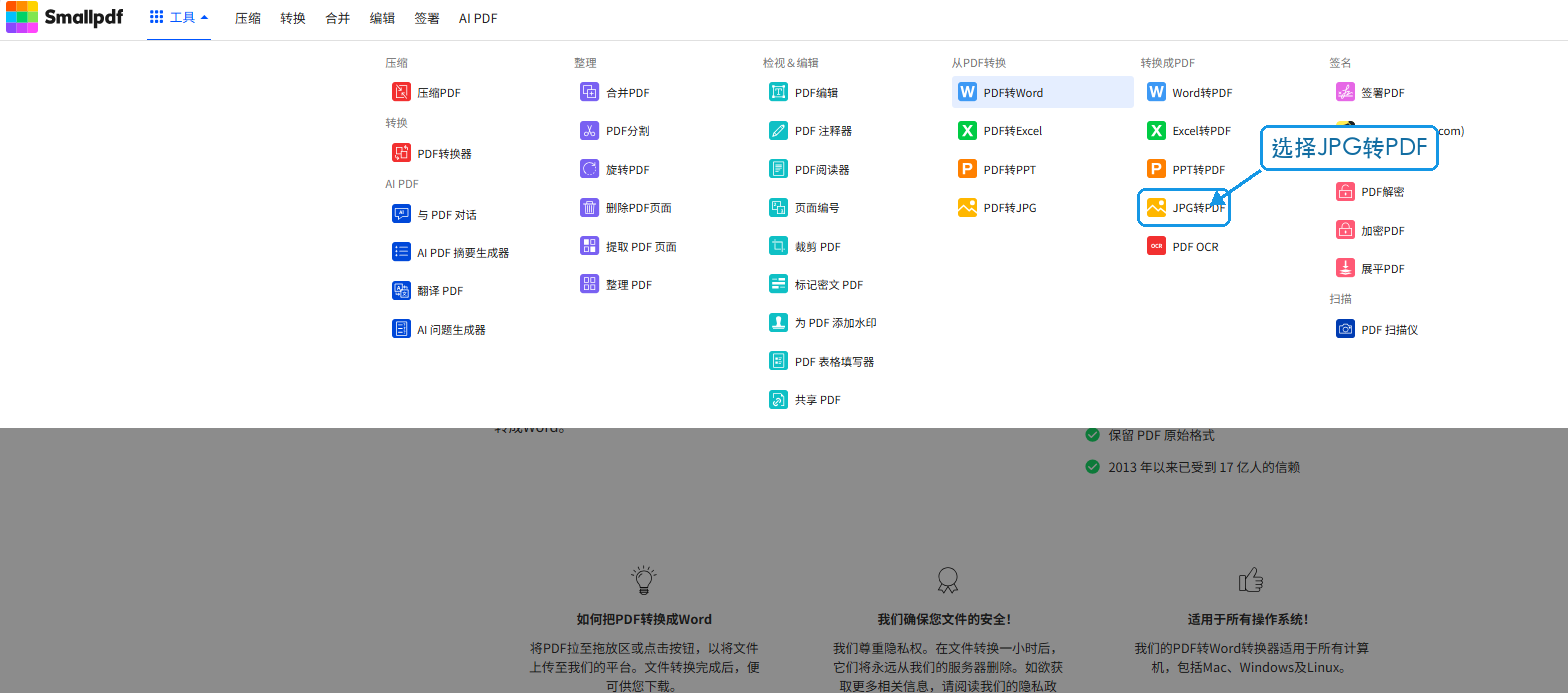Screen dimensions: 1568x693
Task: Open the AI PDF menu item
Action: tap(478, 18)
